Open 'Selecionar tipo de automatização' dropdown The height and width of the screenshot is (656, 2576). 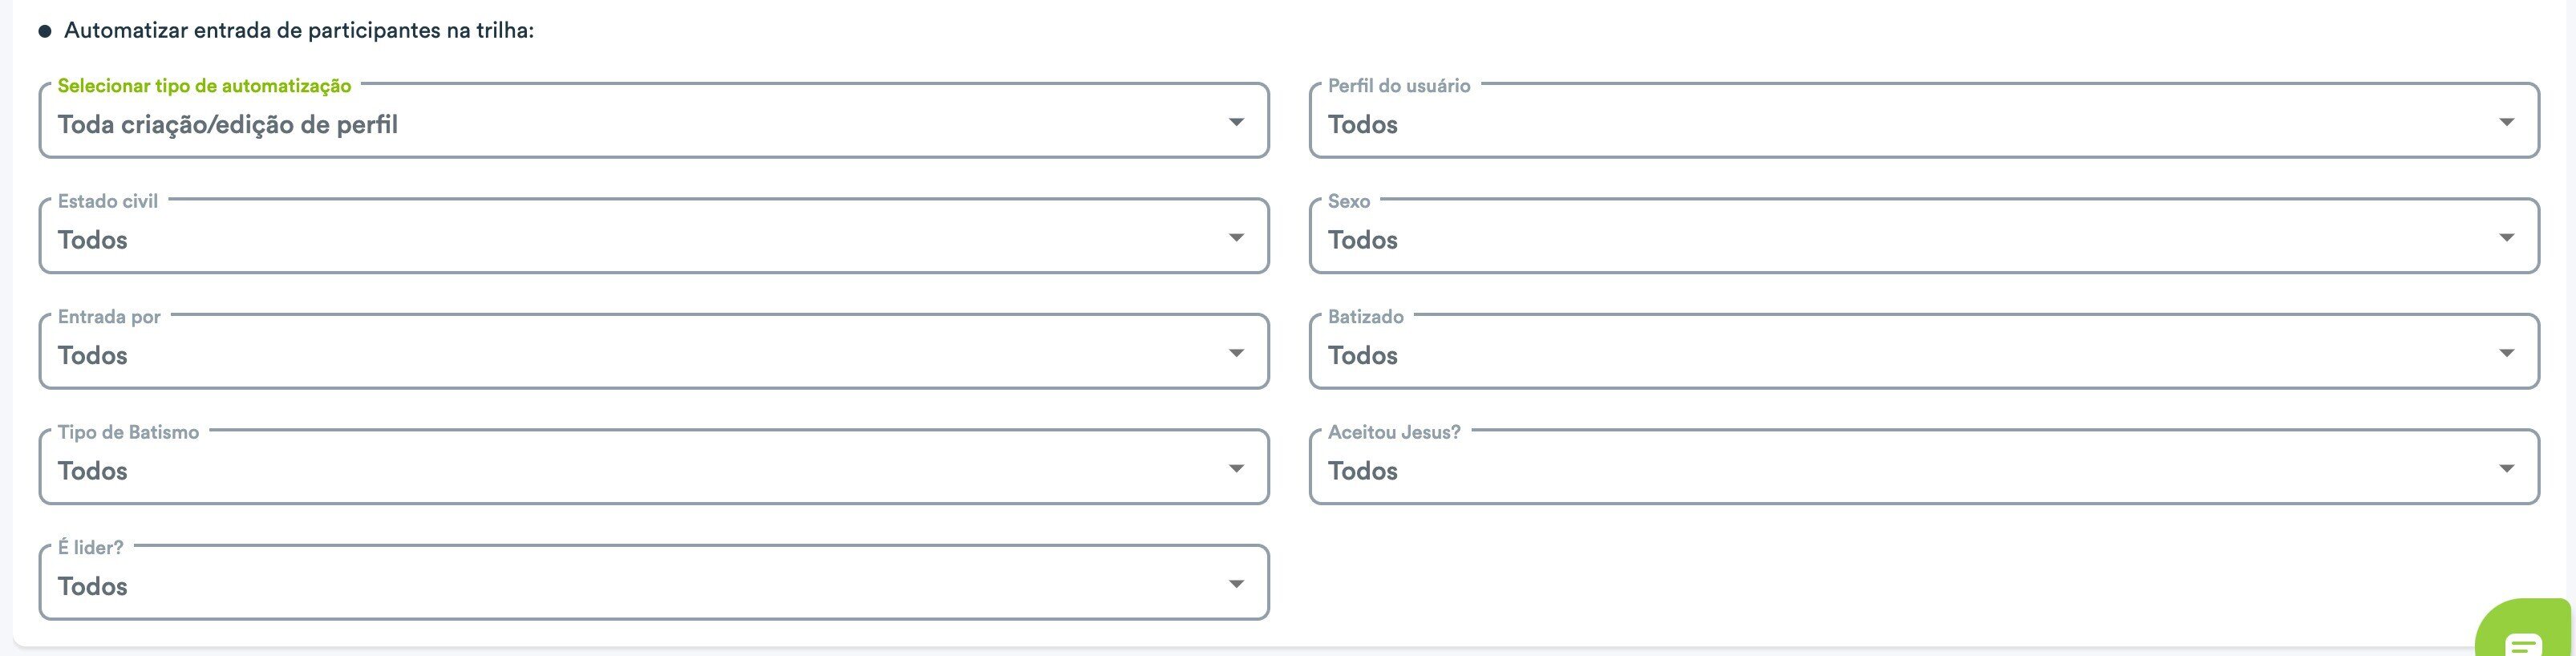654,121
